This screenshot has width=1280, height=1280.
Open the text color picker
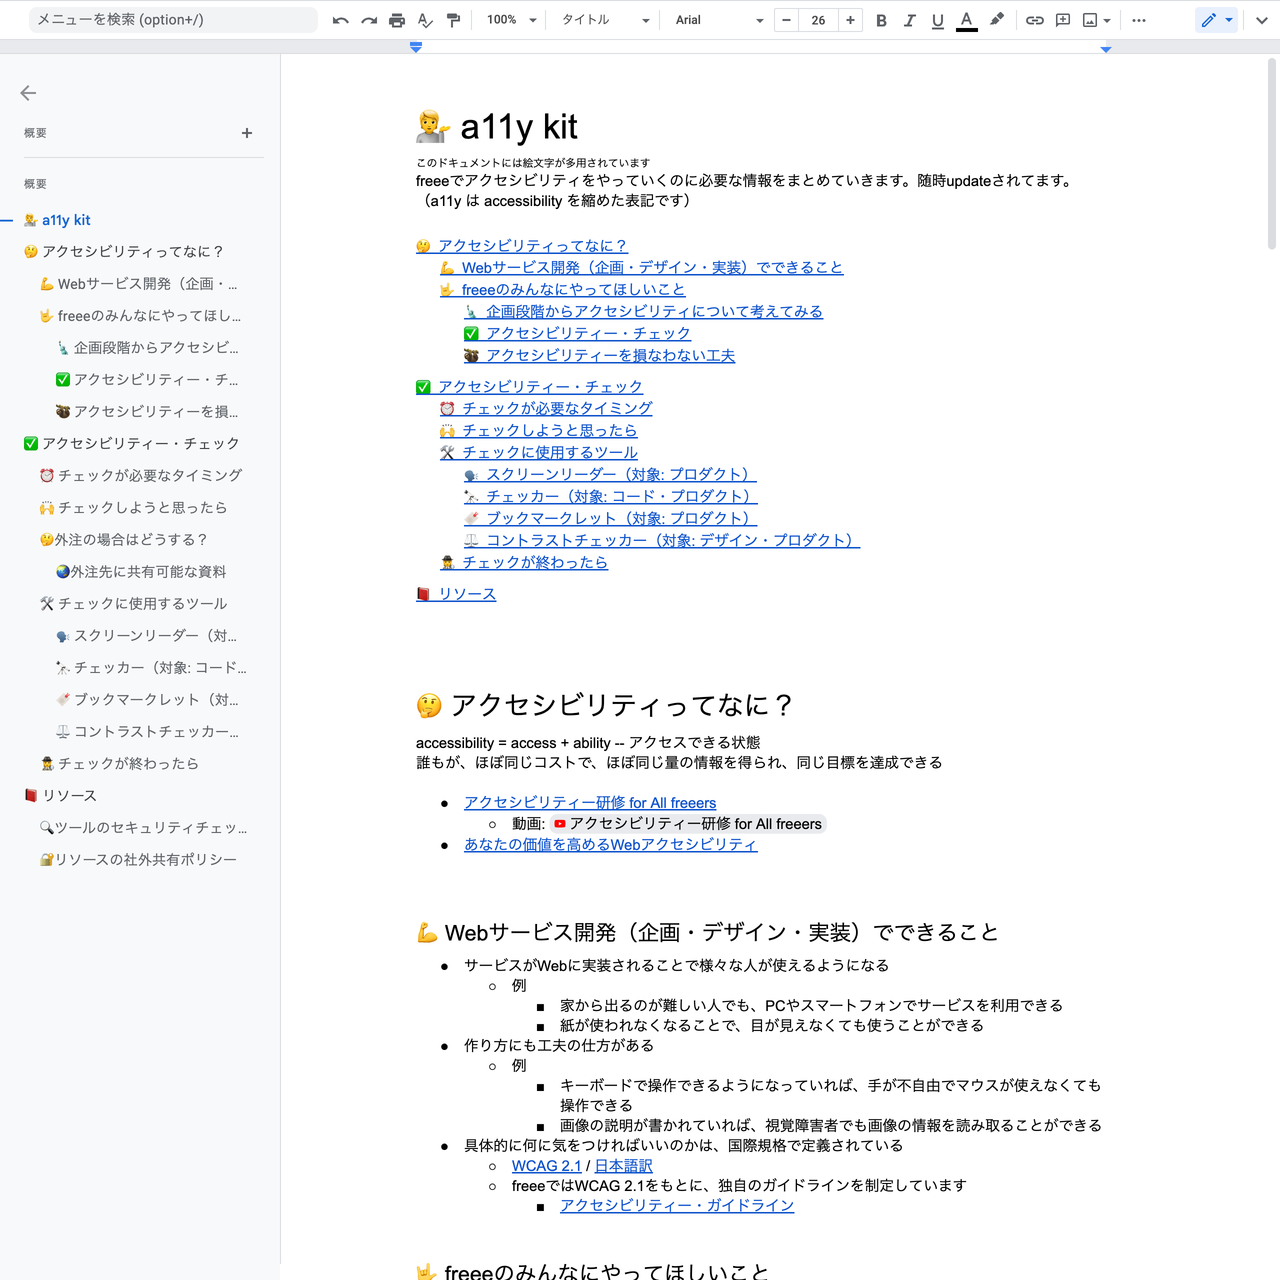tap(966, 20)
